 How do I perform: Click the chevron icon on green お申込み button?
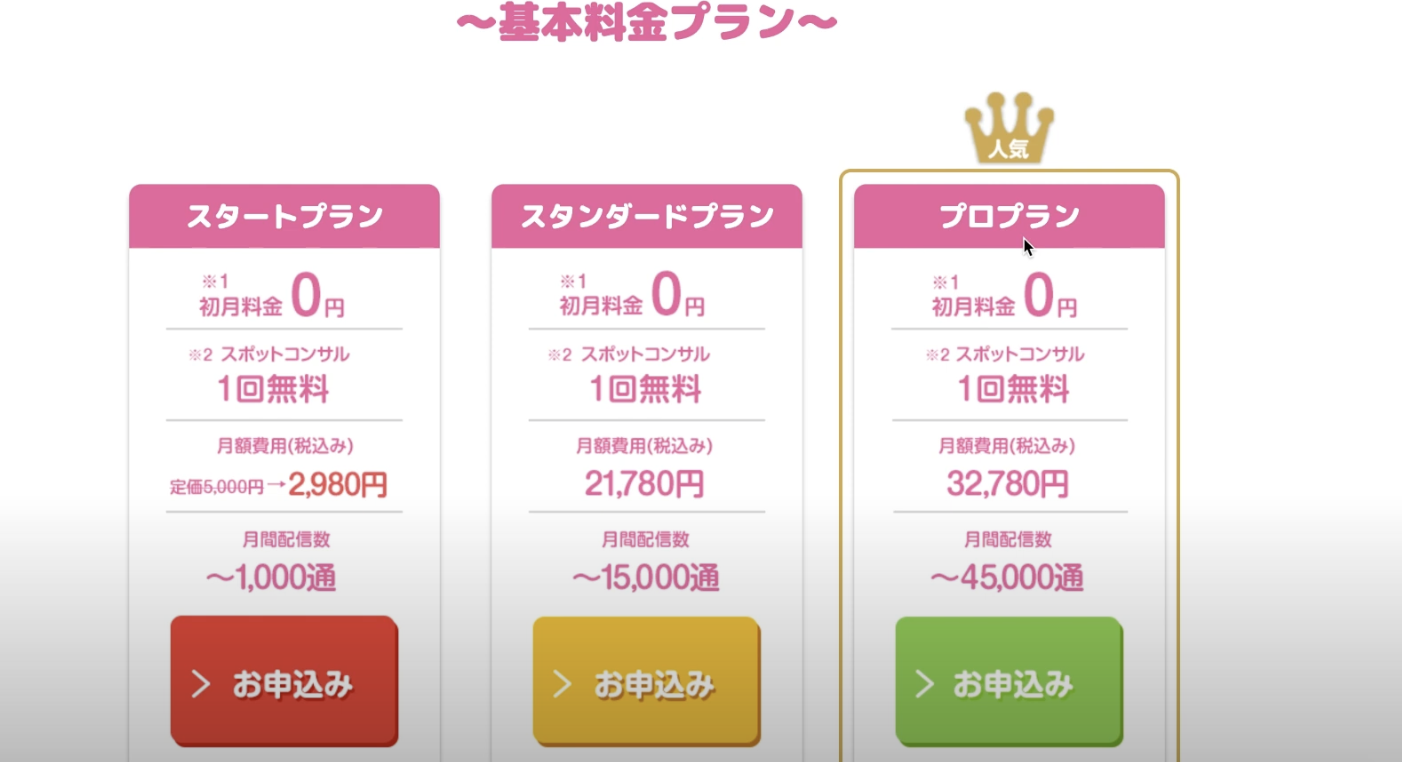(925, 685)
